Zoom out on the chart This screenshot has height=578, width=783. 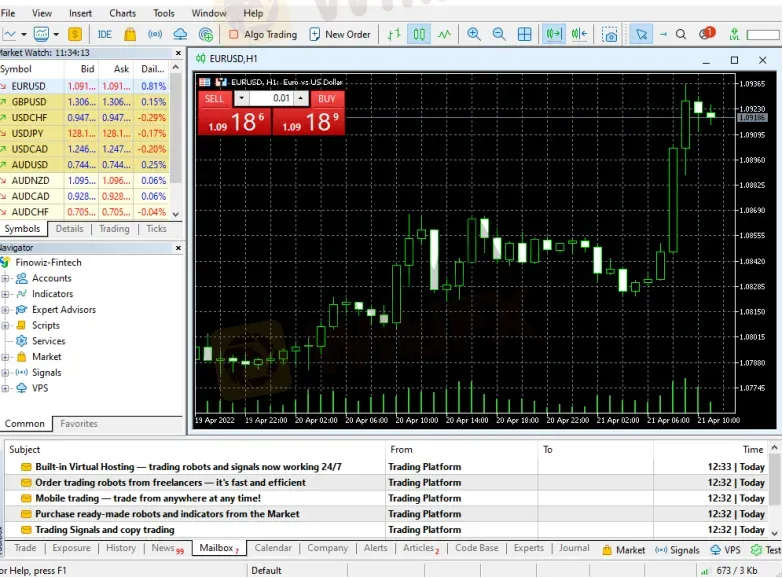pos(499,34)
